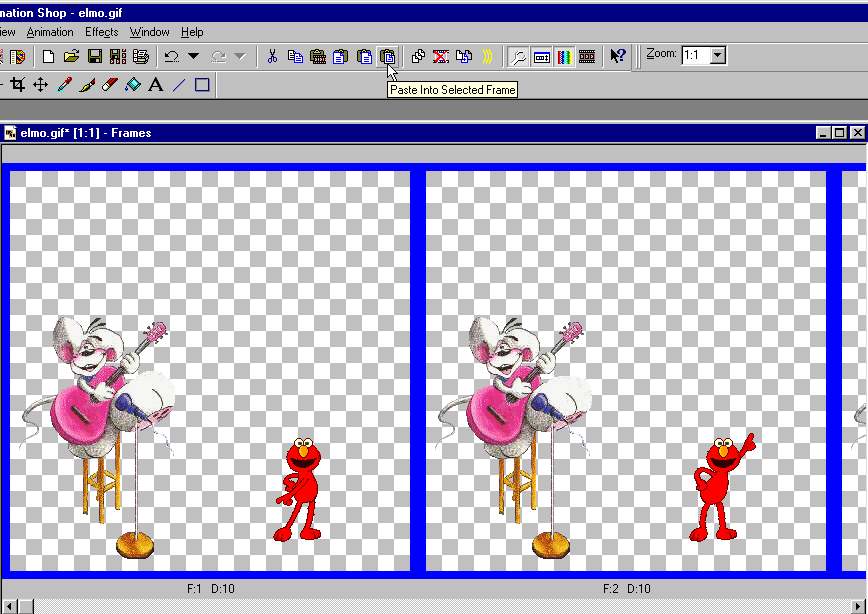Select the Flood Fill bucket tool

[x=133, y=85]
